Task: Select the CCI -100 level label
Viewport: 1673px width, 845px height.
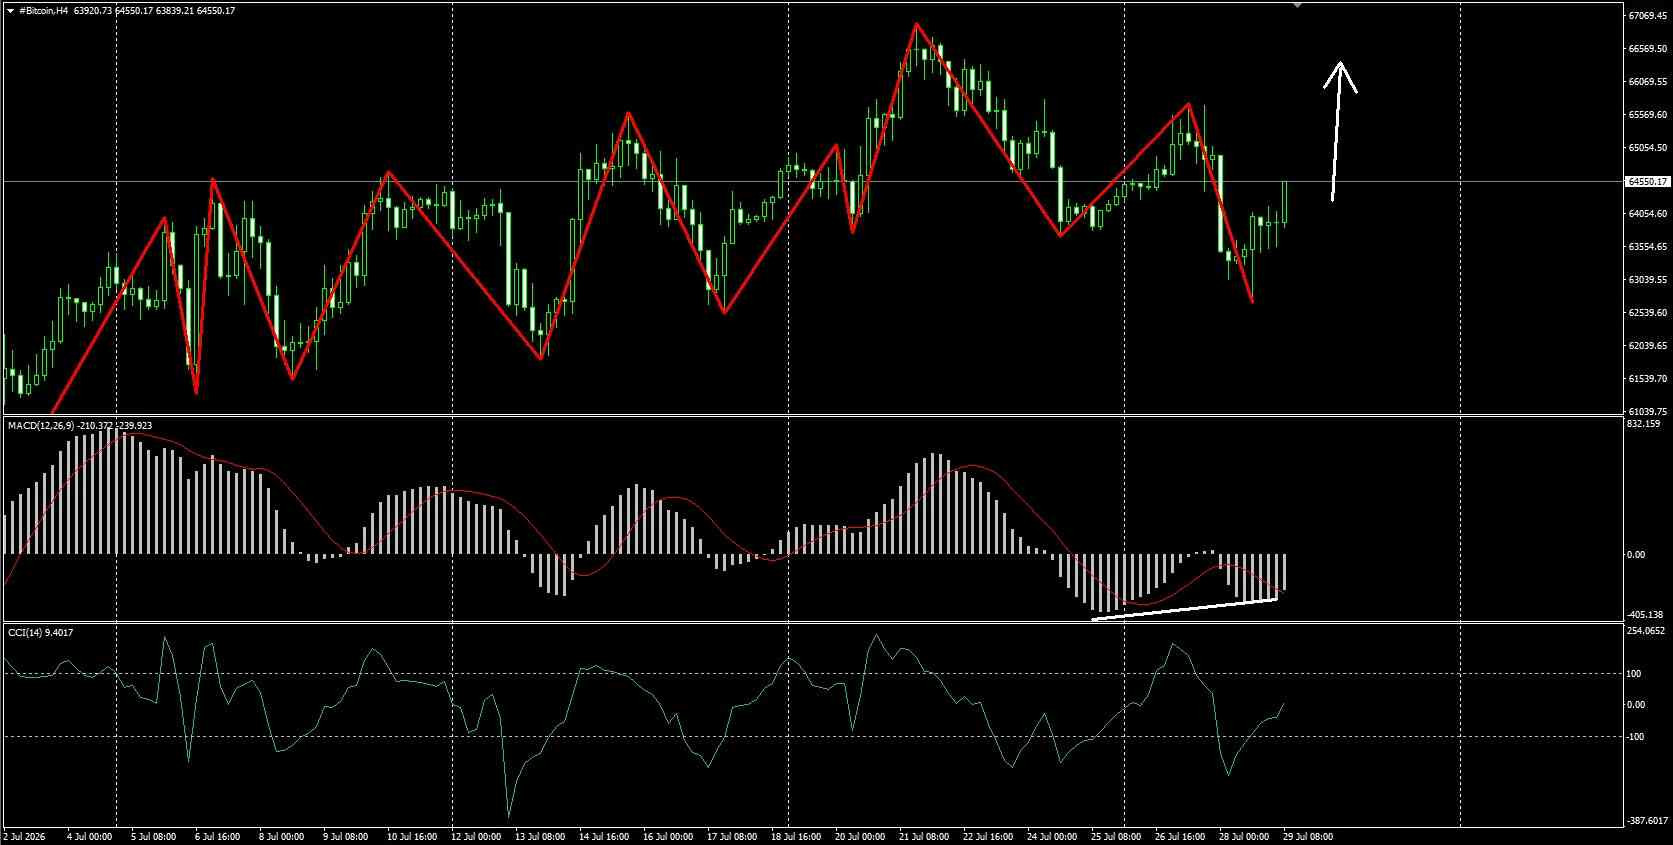Action: point(1636,737)
